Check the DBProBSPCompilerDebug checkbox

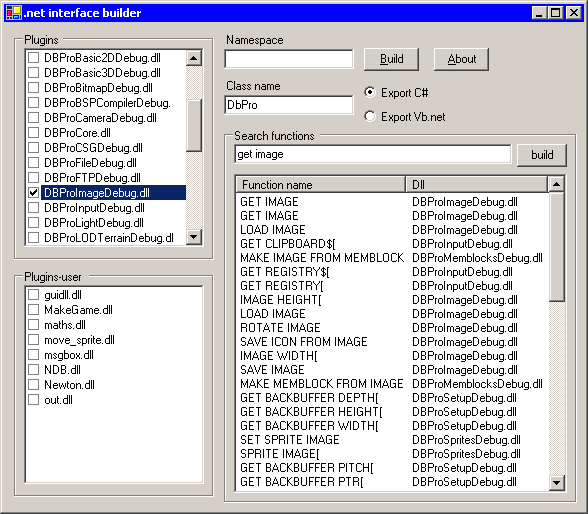33,102
